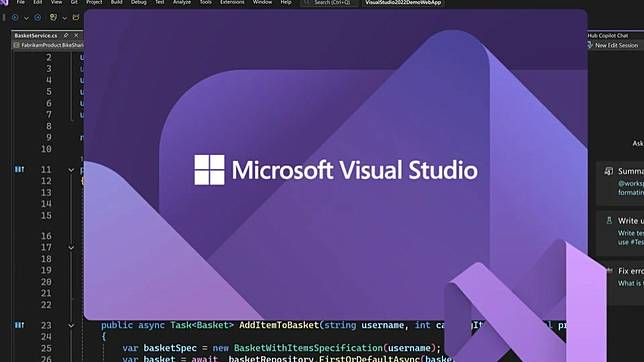Open the Analyze menu
The height and width of the screenshot is (362, 644).
click(x=182, y=2)
